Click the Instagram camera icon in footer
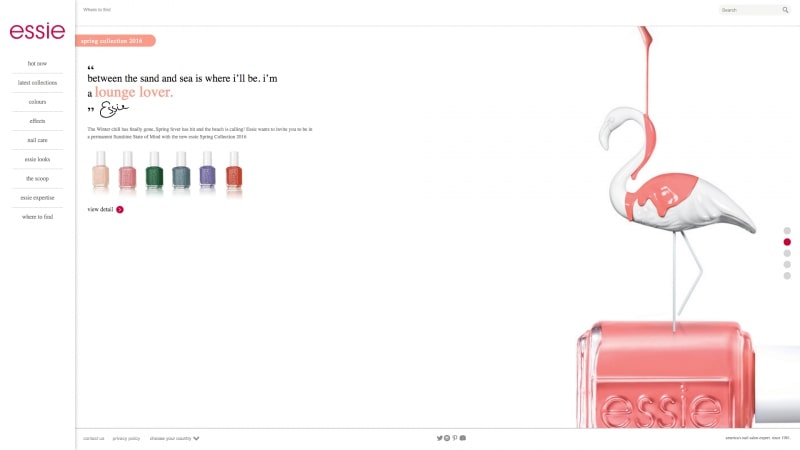 point(463,438)
